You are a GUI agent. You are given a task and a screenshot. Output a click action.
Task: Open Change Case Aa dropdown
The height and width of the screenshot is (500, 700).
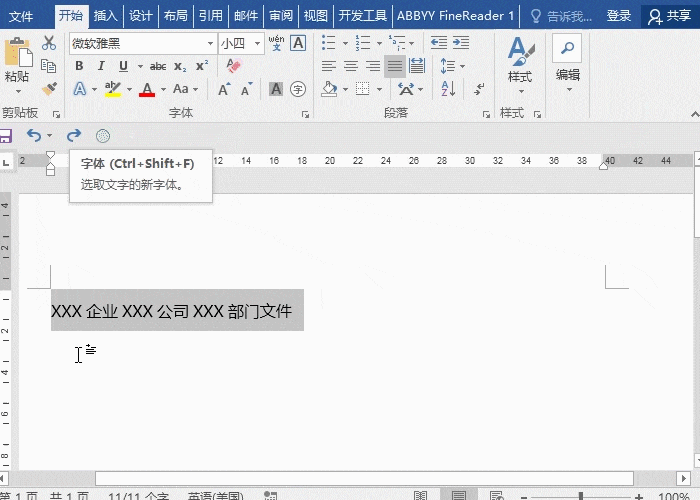pos(185,89)
